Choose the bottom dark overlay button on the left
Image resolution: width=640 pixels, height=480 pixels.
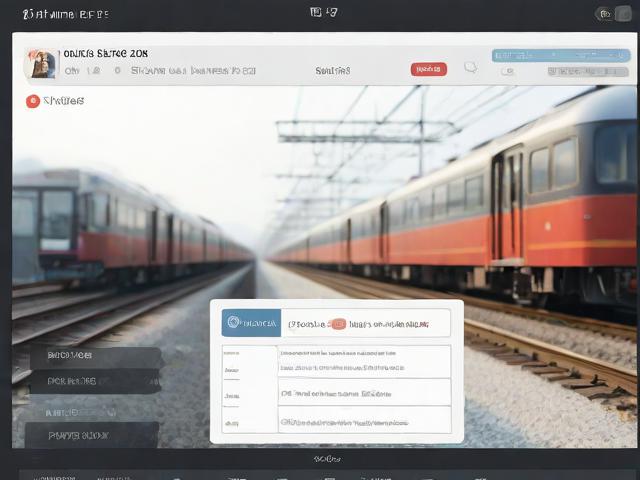[x=92, y=435]
